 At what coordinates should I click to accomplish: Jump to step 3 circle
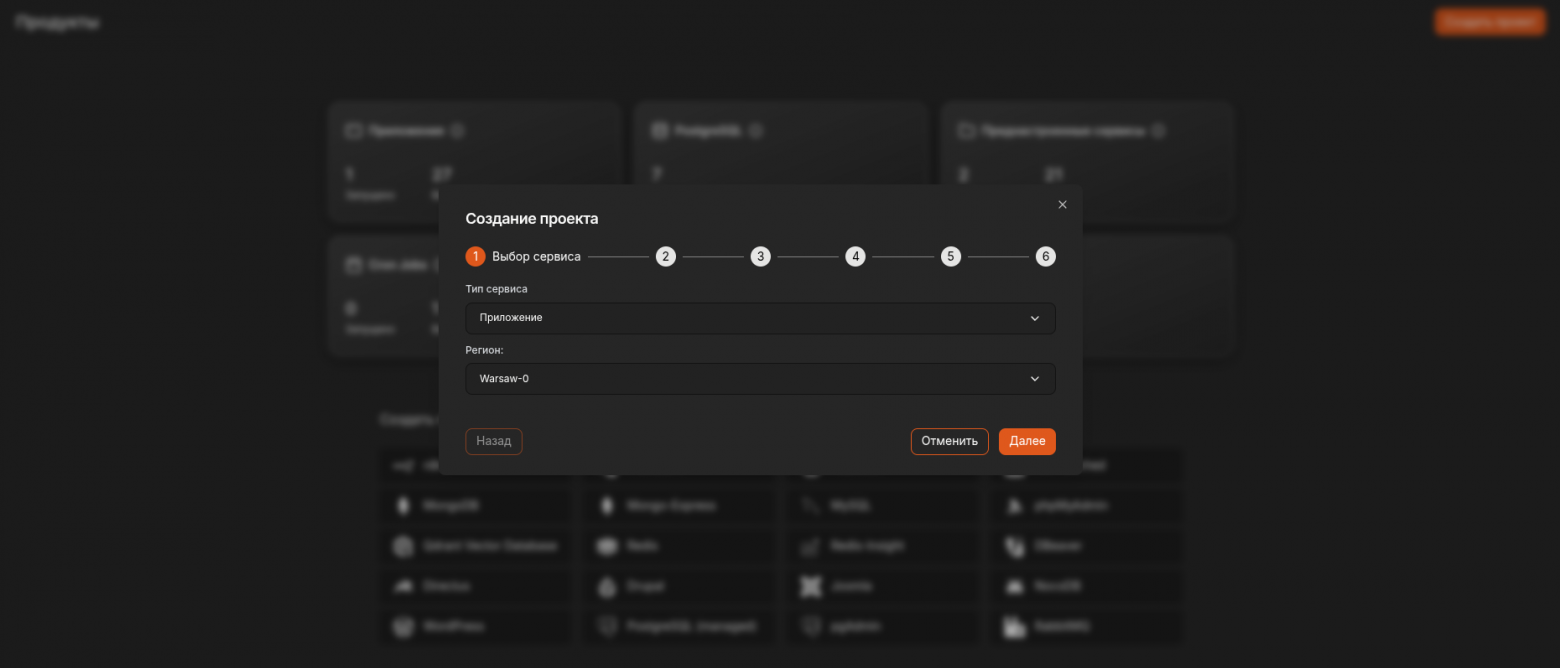pyautogui.click(x=761, y=257)
